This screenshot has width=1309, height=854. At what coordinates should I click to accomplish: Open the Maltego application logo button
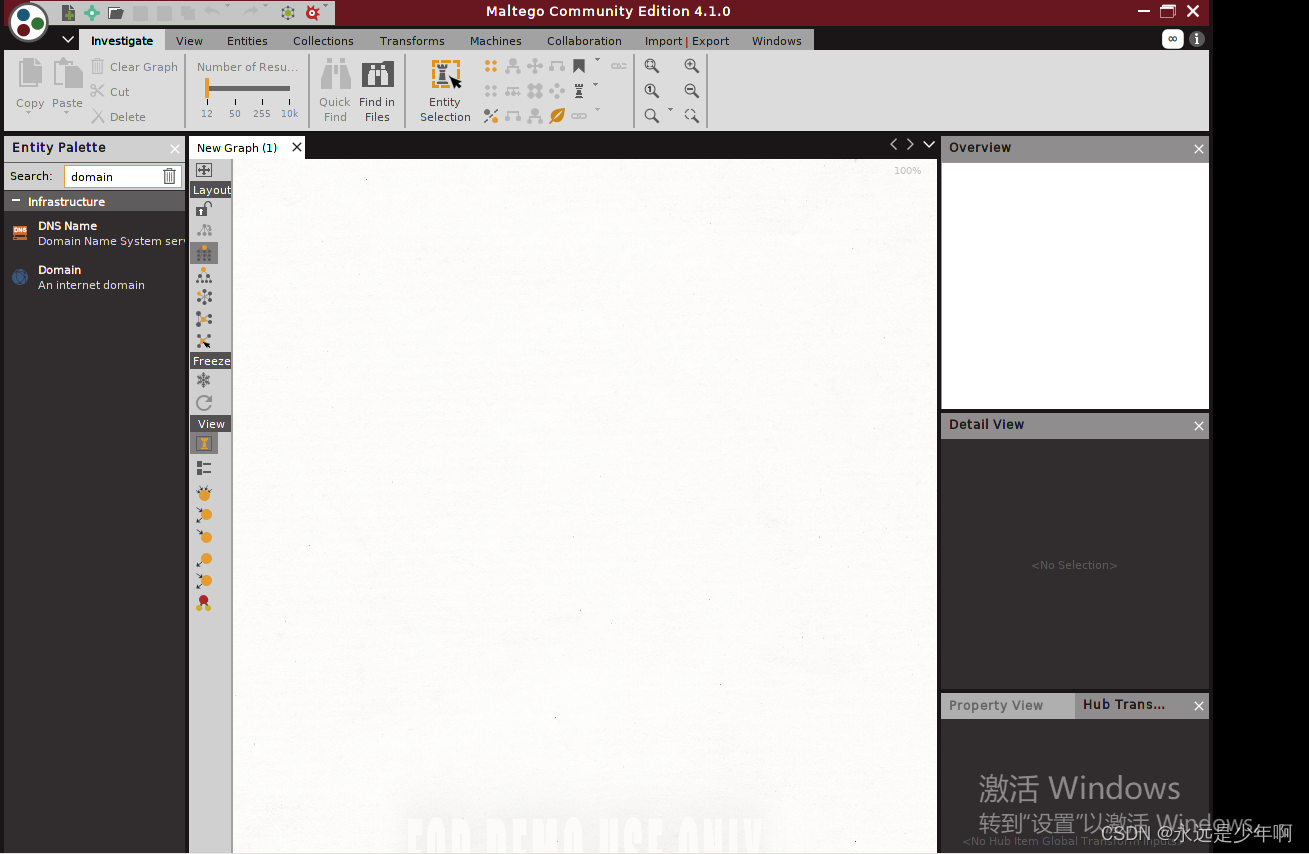coord(28,22)
